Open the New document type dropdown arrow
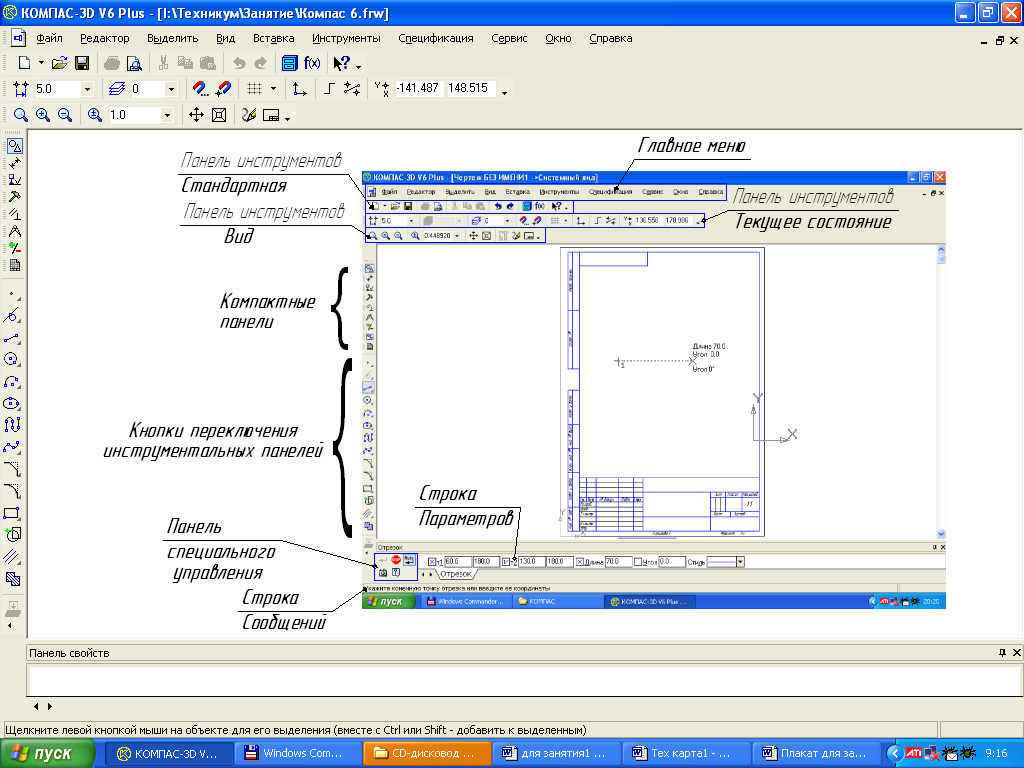The height and width of the screenshot is (768, 1024). (x=41, y=63)
